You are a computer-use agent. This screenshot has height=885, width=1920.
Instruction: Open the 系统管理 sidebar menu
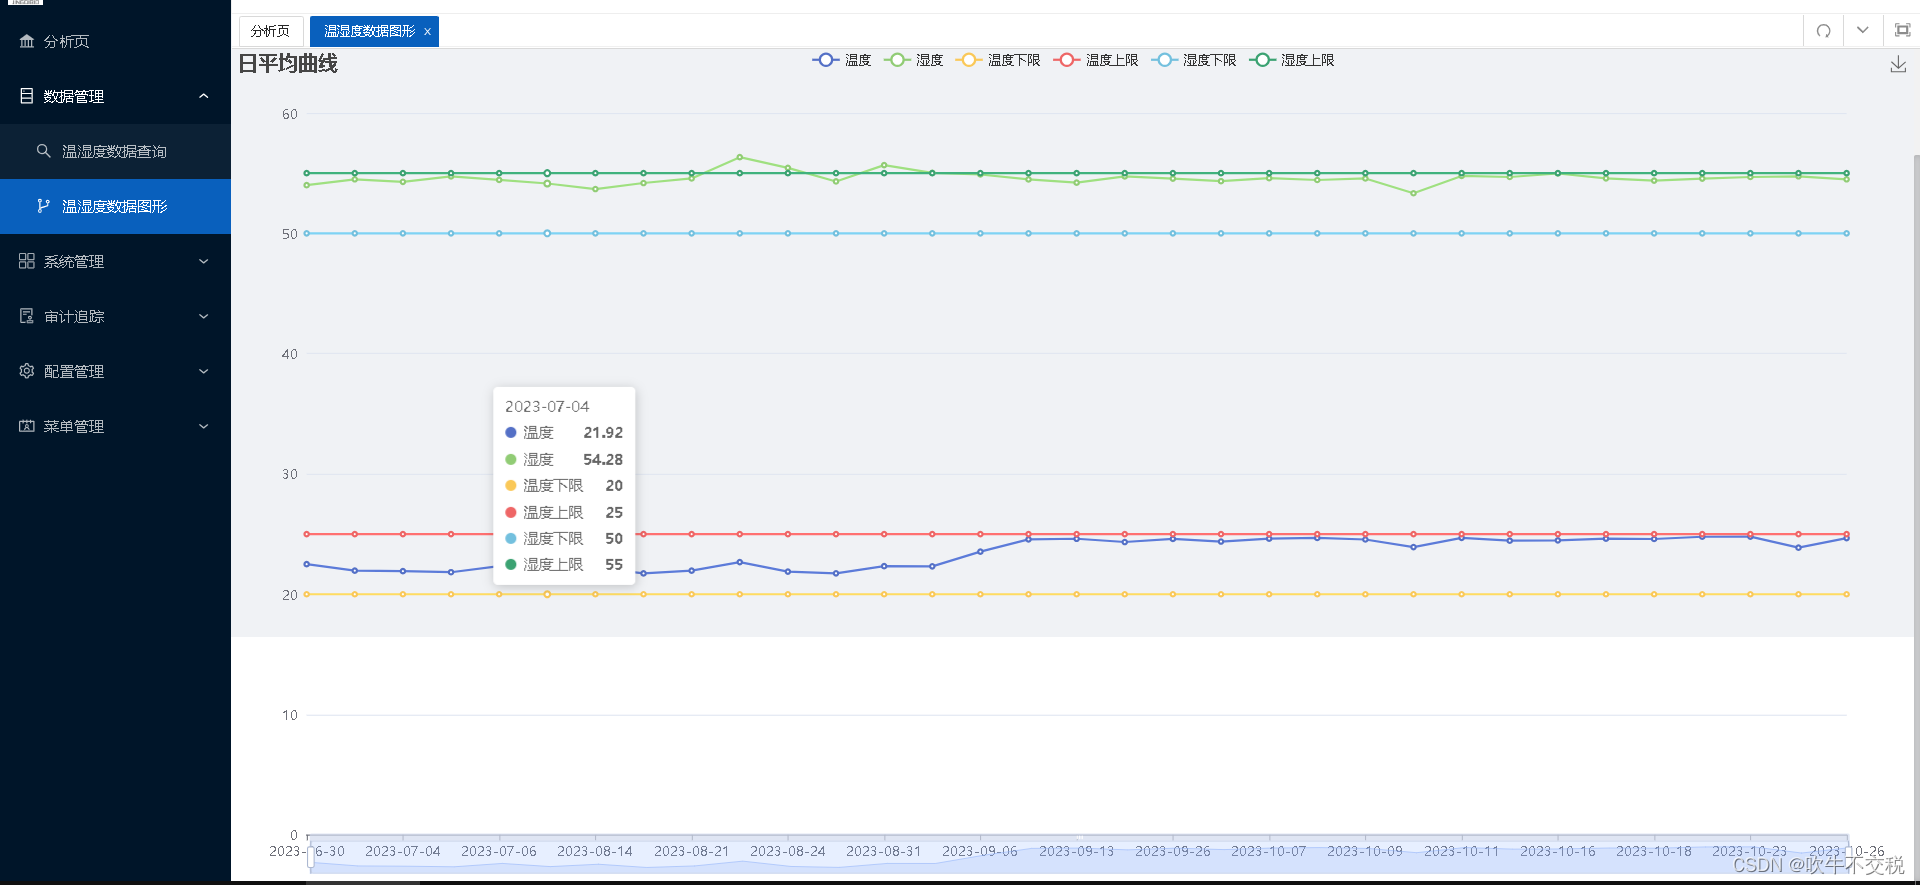point(115,261)
